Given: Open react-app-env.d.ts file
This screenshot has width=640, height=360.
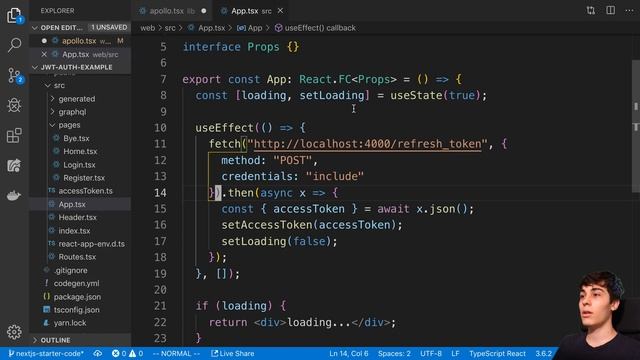Looking at the screenshot, I should tap(91, 244).
